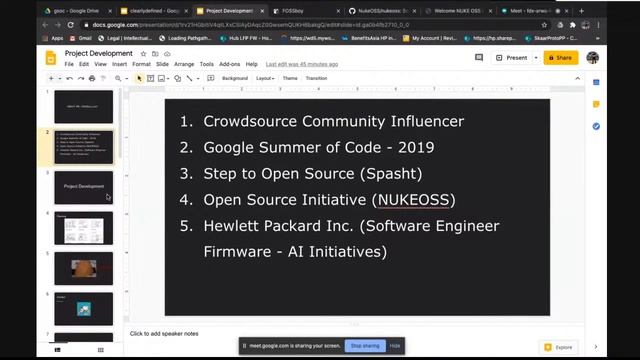Screen dimensions: 640x360
Task: Click Stop sharing in the Meet bar
Action: click(365, 346)
